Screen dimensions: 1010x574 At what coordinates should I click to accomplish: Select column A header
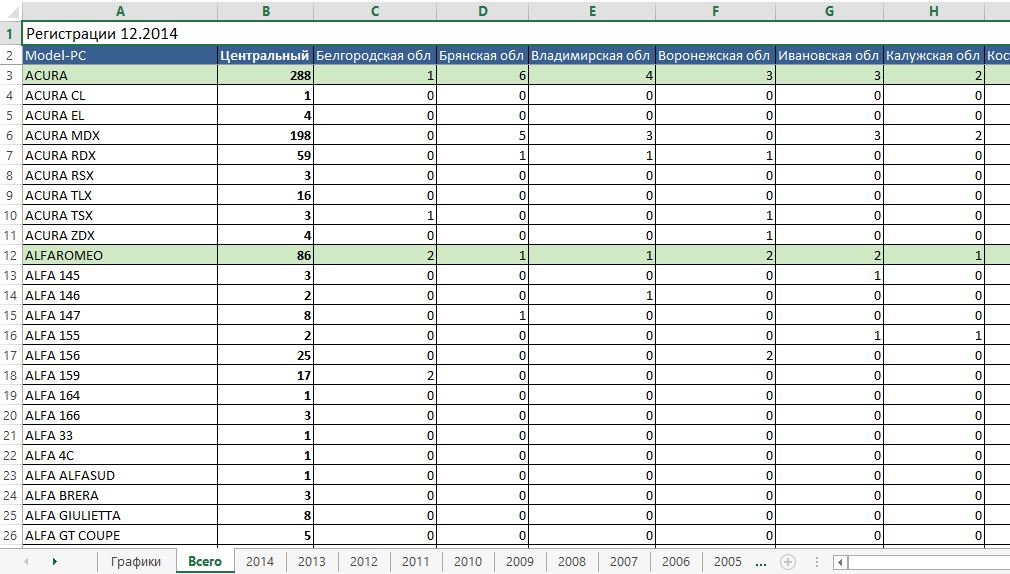[120, 11]
